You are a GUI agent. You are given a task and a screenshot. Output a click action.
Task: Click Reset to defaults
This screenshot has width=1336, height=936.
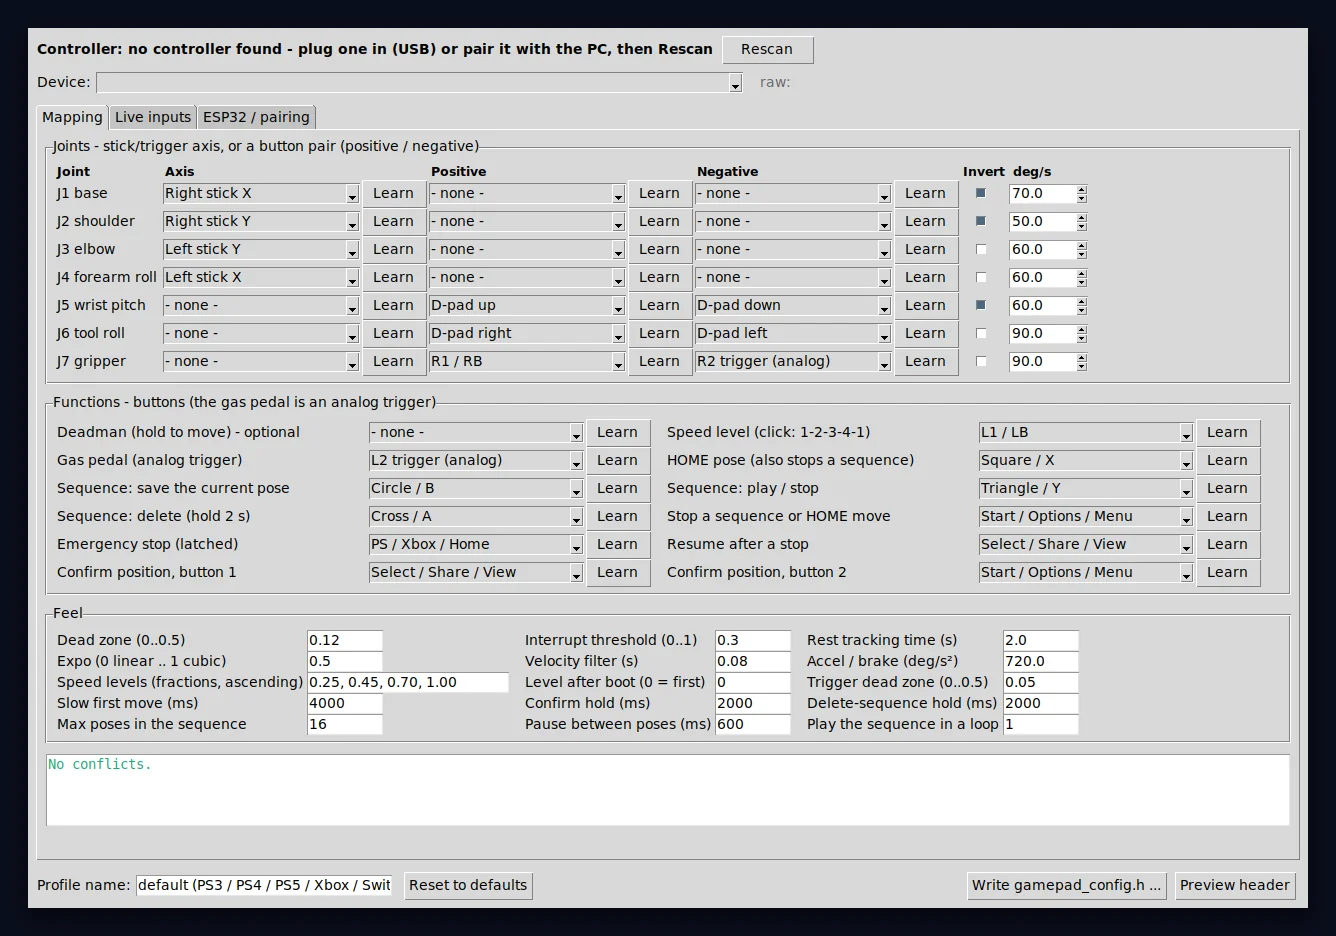(x=468, y=885)
